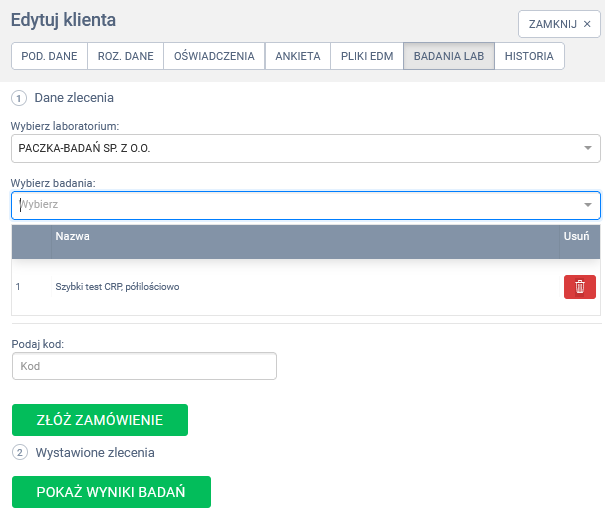The height and width of the screenshot is (514, 605).
Task: Click the Usuń column header
Action: [576, 237]
